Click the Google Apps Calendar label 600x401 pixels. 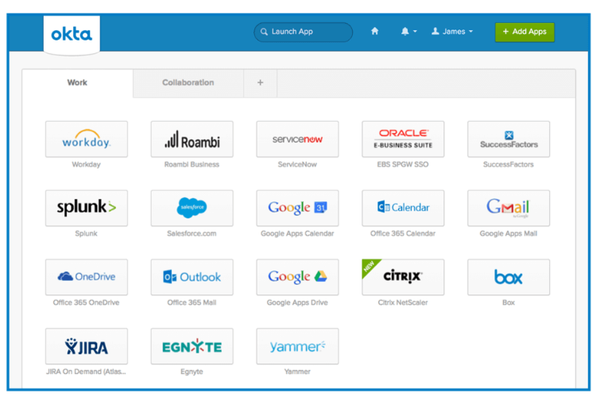[x=297, y=233]
